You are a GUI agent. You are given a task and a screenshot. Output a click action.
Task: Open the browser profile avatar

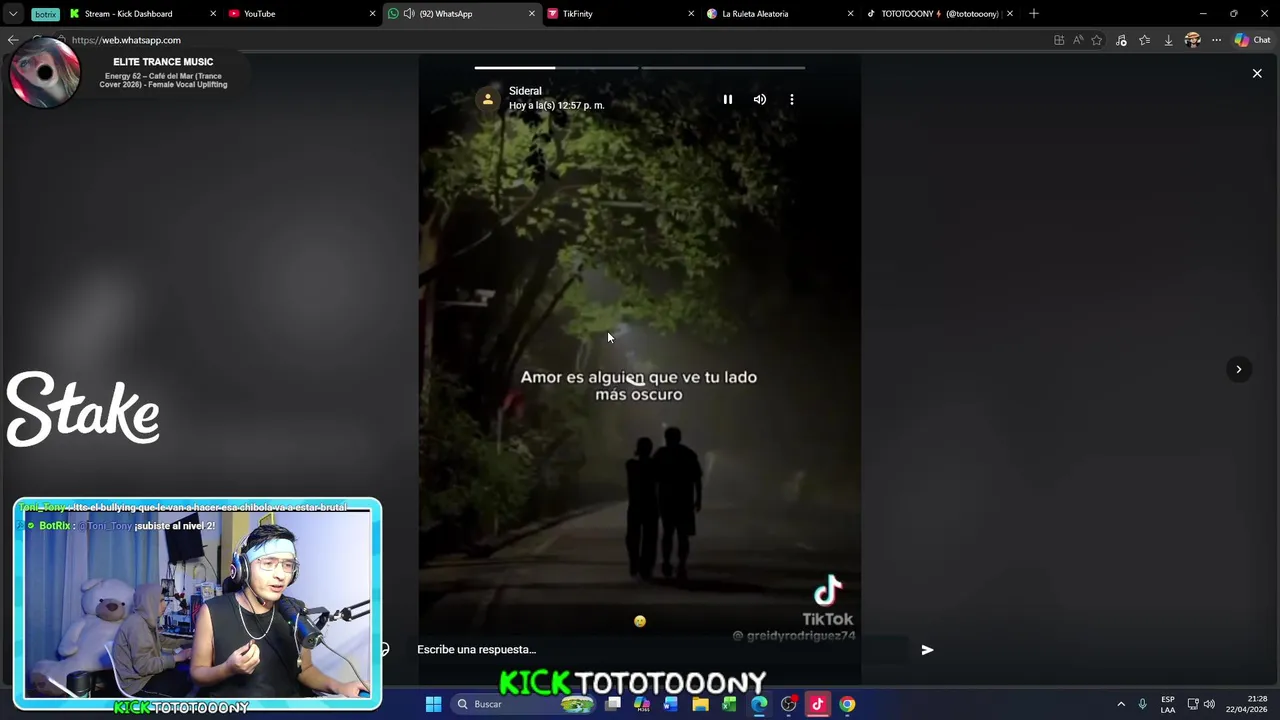point(1192,40)
